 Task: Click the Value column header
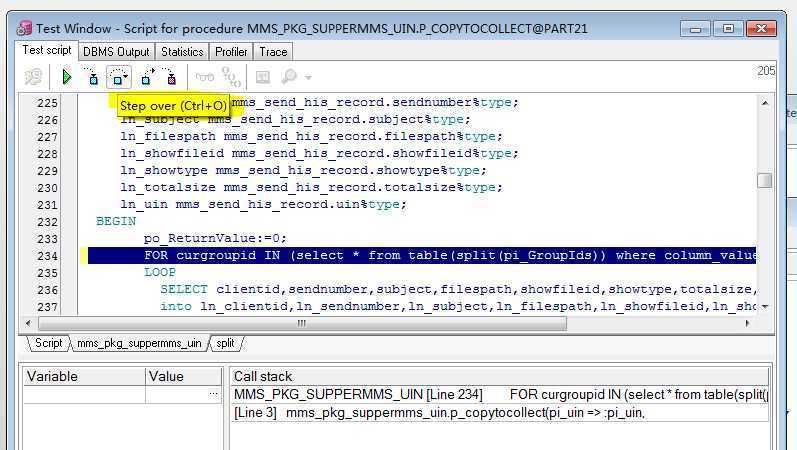184,376
